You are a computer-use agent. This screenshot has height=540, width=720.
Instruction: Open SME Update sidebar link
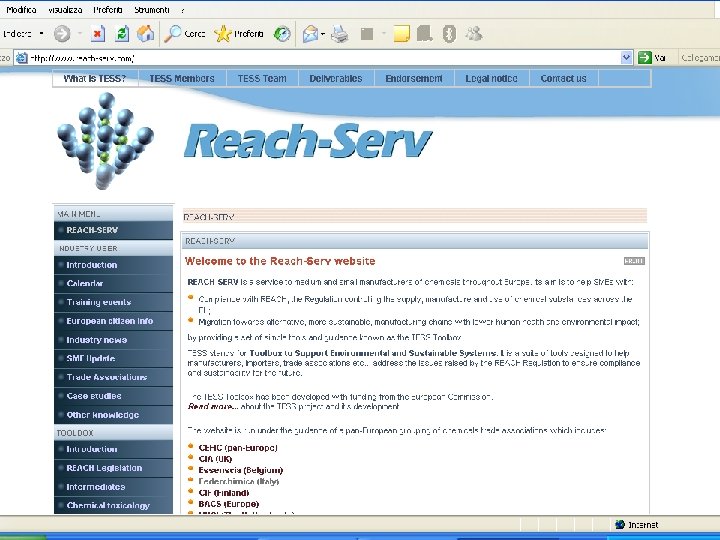pyautogui.click(x=113, y=358)
